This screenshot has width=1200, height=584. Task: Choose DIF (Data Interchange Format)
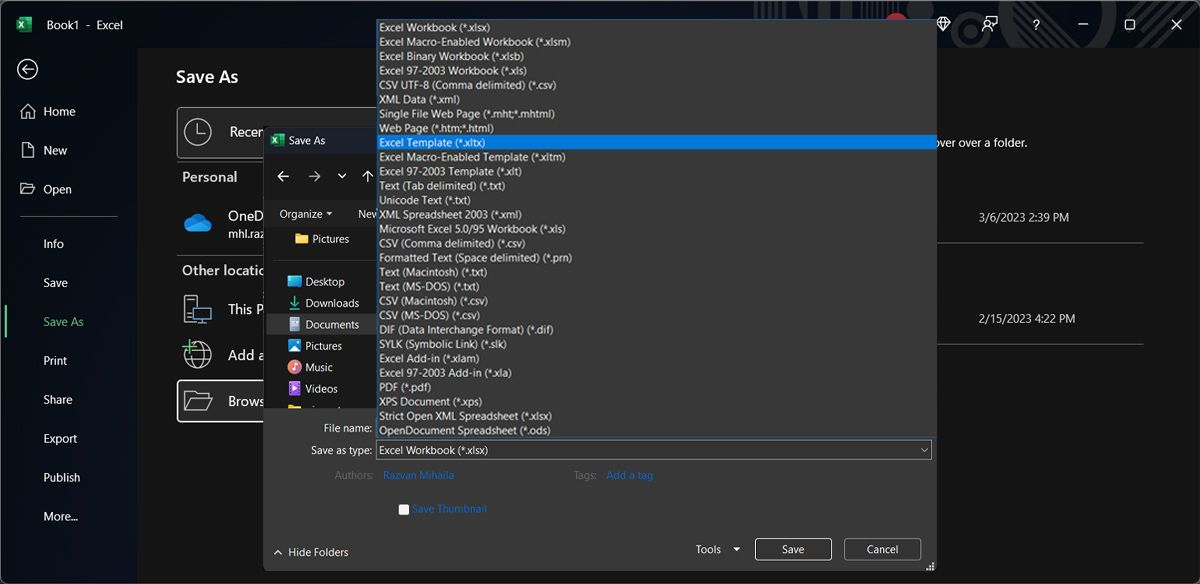(x=655, y=329)
